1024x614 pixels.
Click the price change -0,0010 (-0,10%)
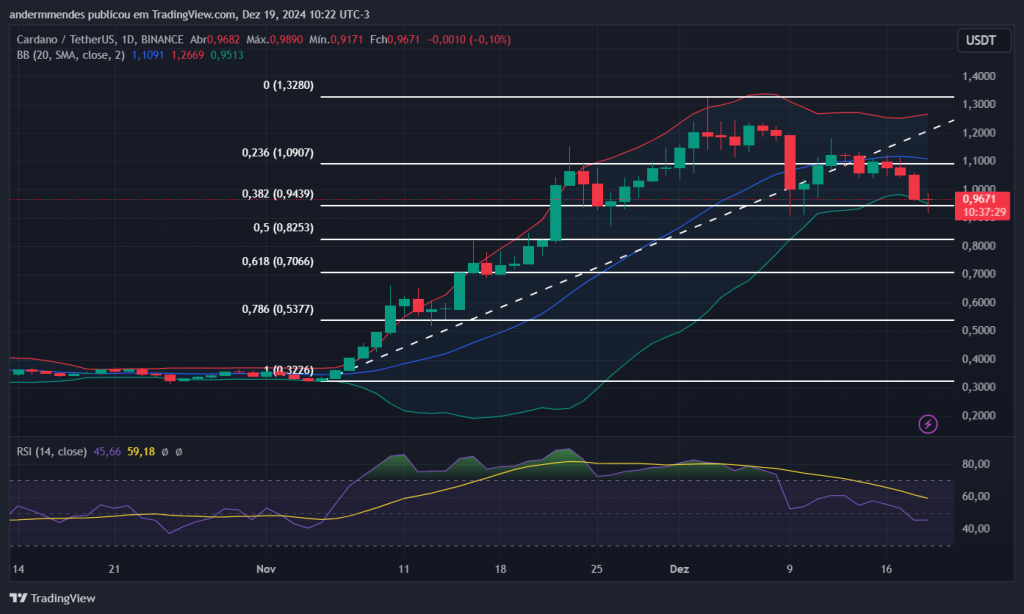[x=469, y=39]
